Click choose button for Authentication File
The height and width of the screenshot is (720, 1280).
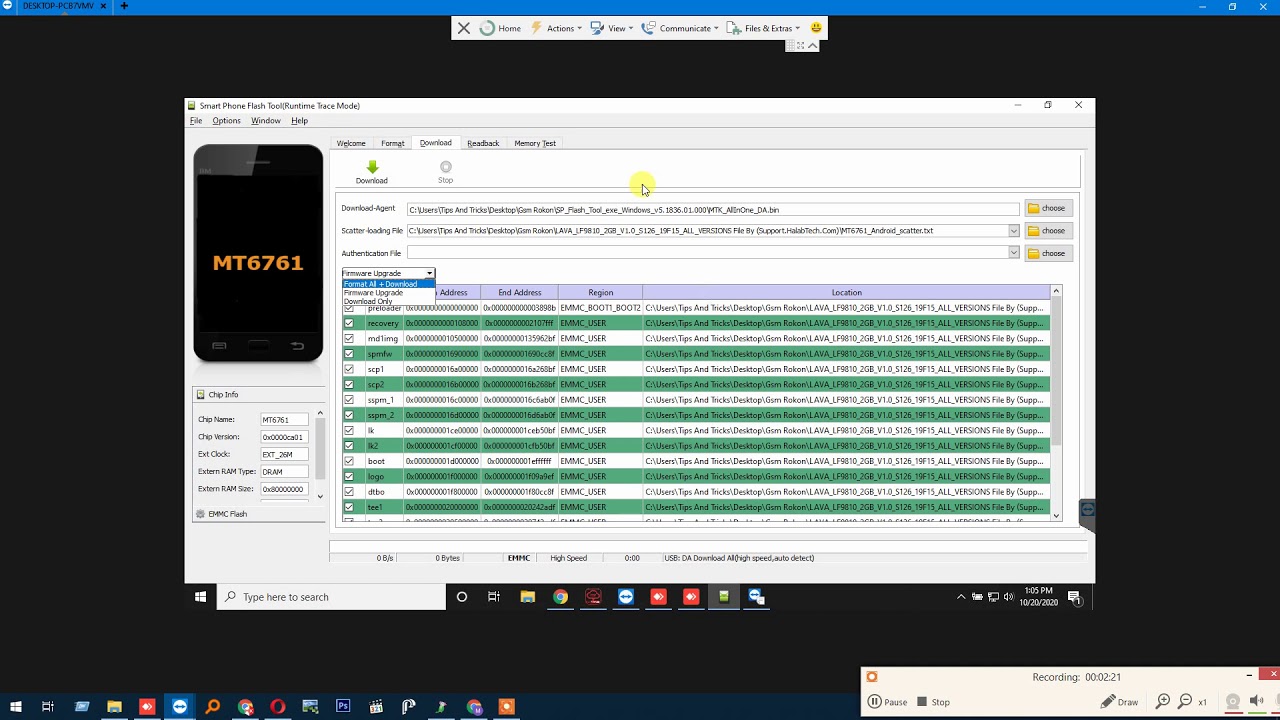(1048, 253)
